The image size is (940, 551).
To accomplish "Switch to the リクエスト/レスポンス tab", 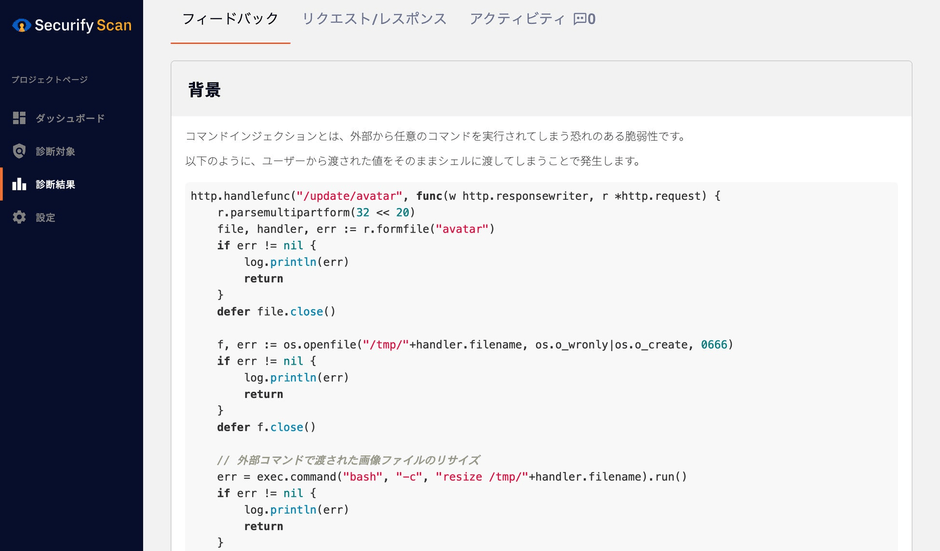I will click(x=374, y=18).
